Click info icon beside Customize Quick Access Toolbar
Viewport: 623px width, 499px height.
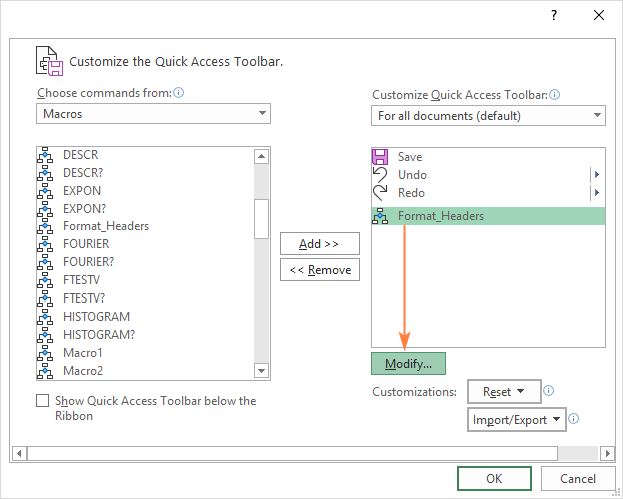pyautogui.click(x=555, y=95)
